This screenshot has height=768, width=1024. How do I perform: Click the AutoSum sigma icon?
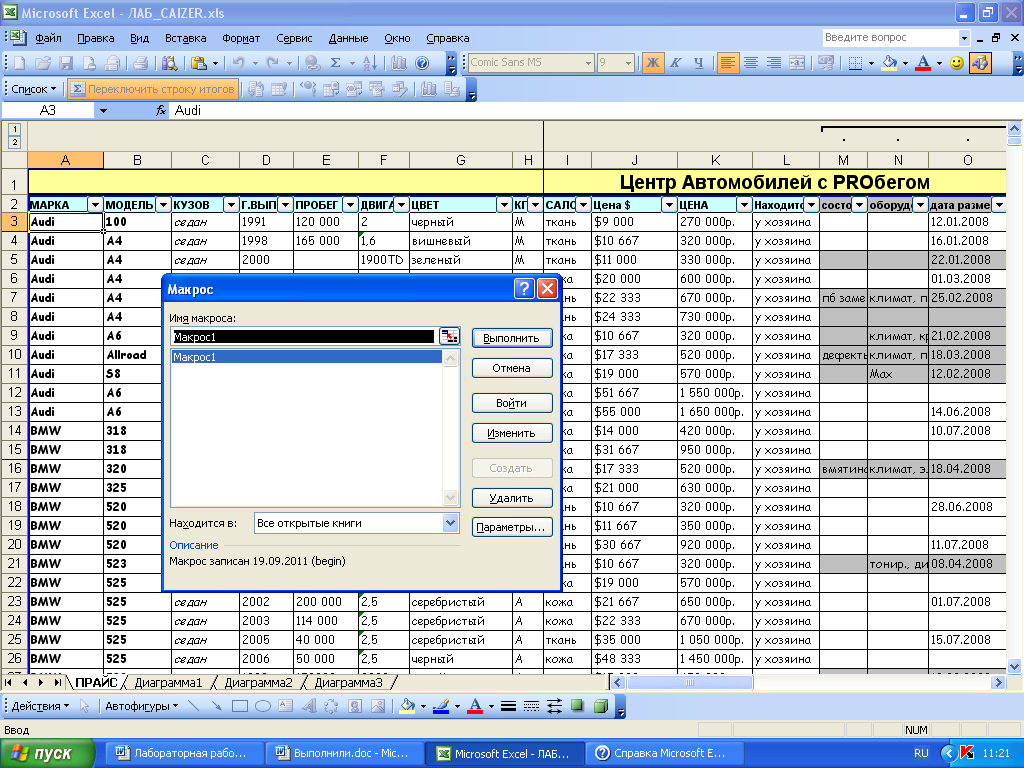(336, 63)
